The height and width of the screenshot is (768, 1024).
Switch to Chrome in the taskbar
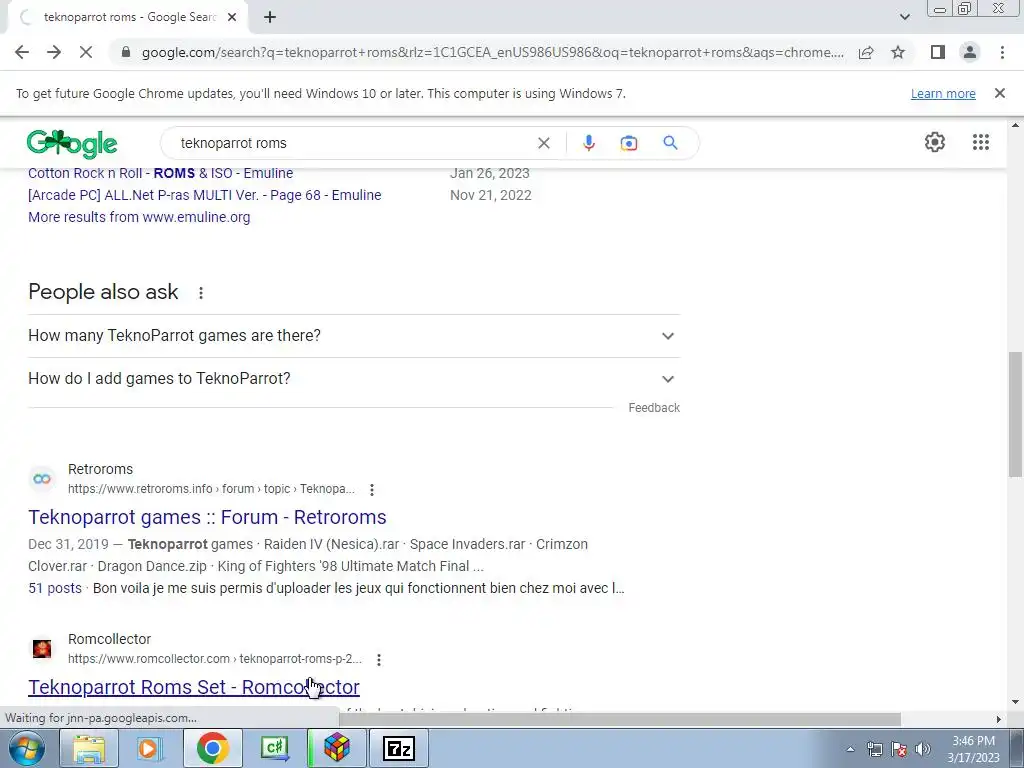tap(212, 748)
